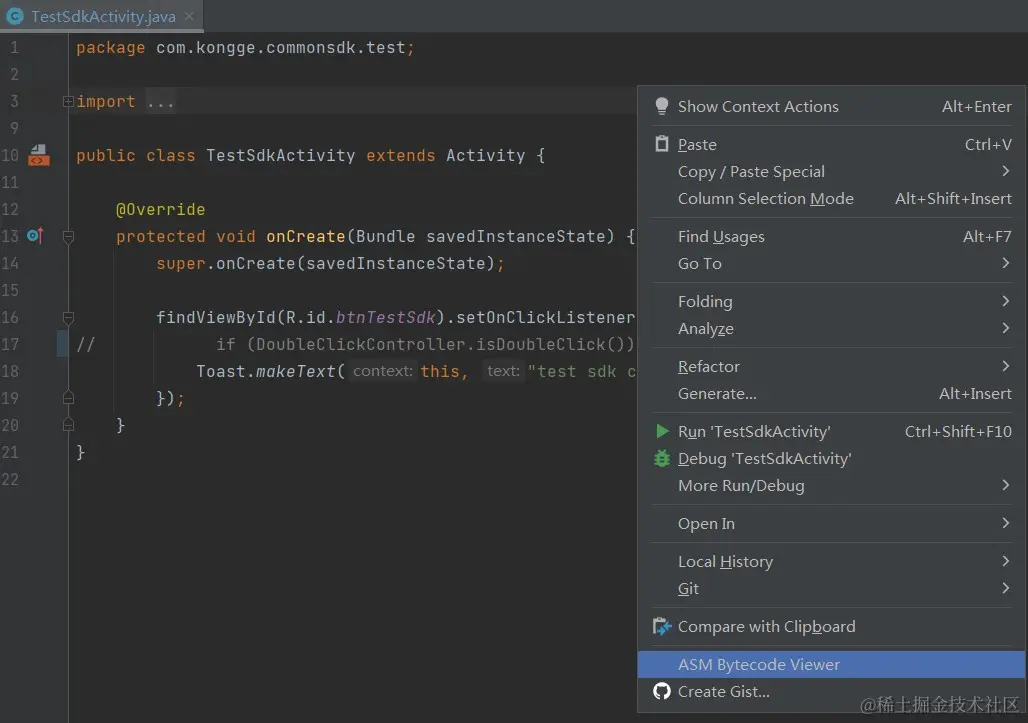Open the Git submenu
Viewport: 1028px width, 723px height.
(831, 589)
